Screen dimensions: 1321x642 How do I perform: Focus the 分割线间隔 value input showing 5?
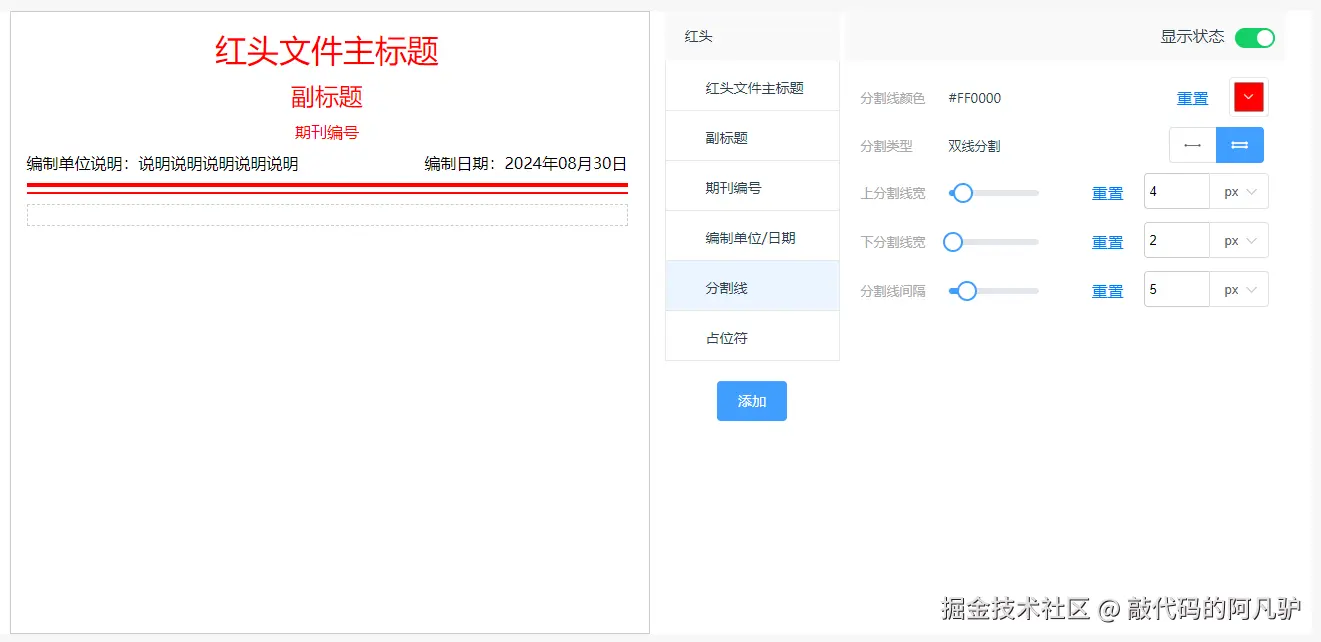coord(1177,290)
